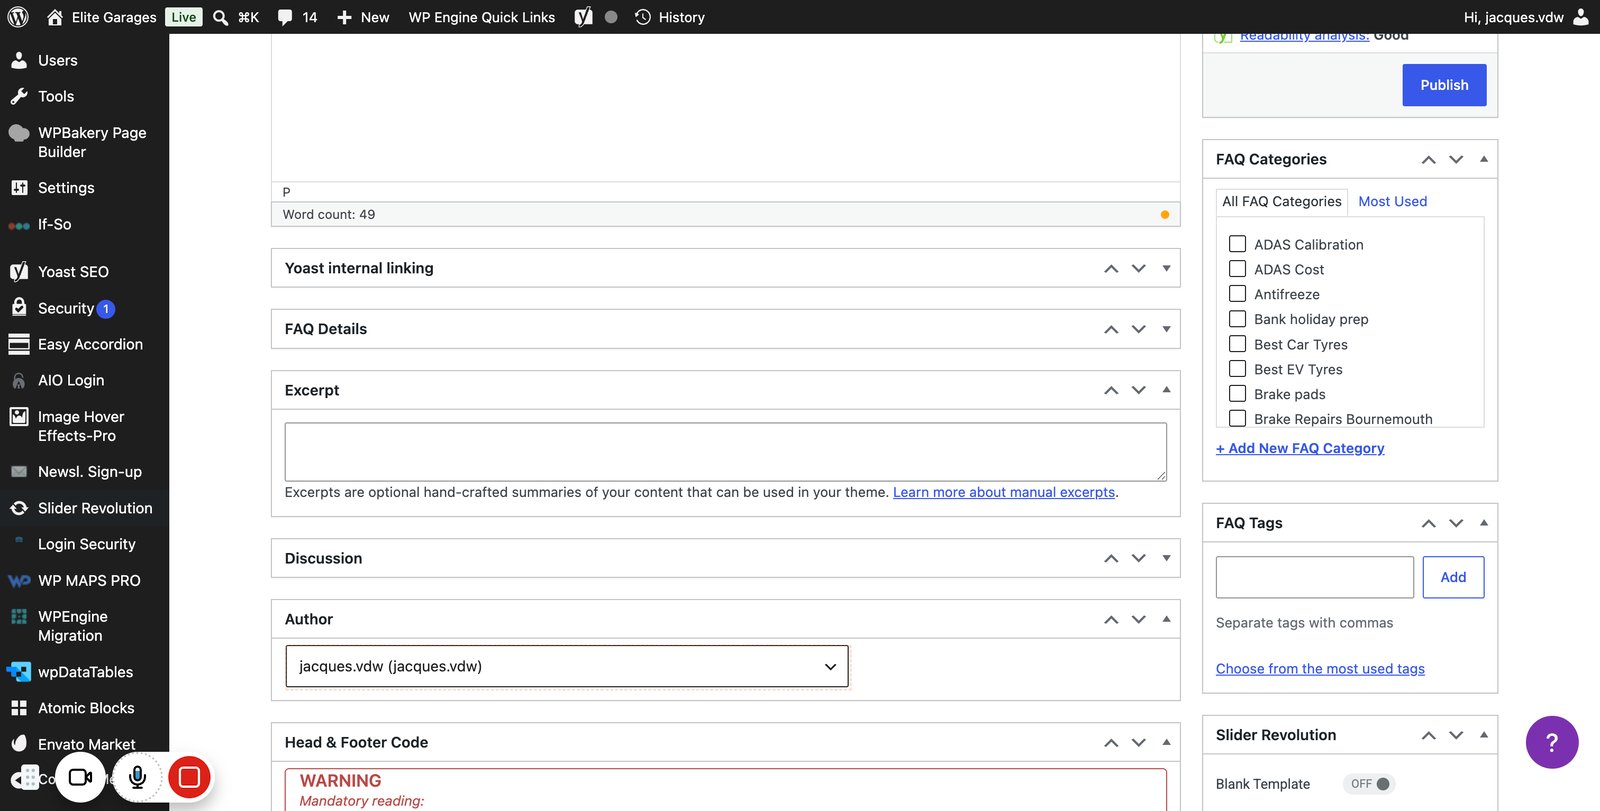Image resolution: width=1600 pixels, height=811 pixels.
Task: Toggle the Blank Template switch
Action: coord(1369,784)
